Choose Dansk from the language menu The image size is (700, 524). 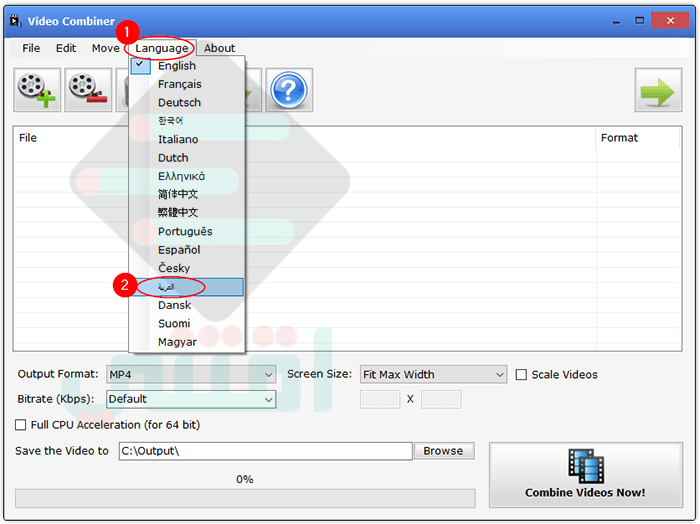187,305
